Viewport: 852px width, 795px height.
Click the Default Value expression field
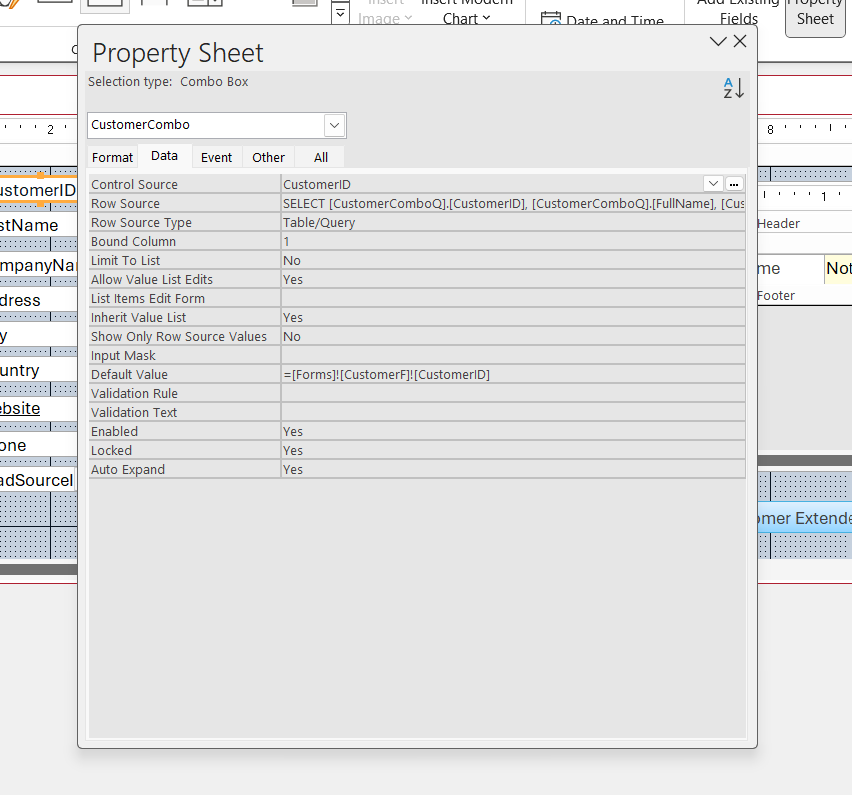(512, 375)
